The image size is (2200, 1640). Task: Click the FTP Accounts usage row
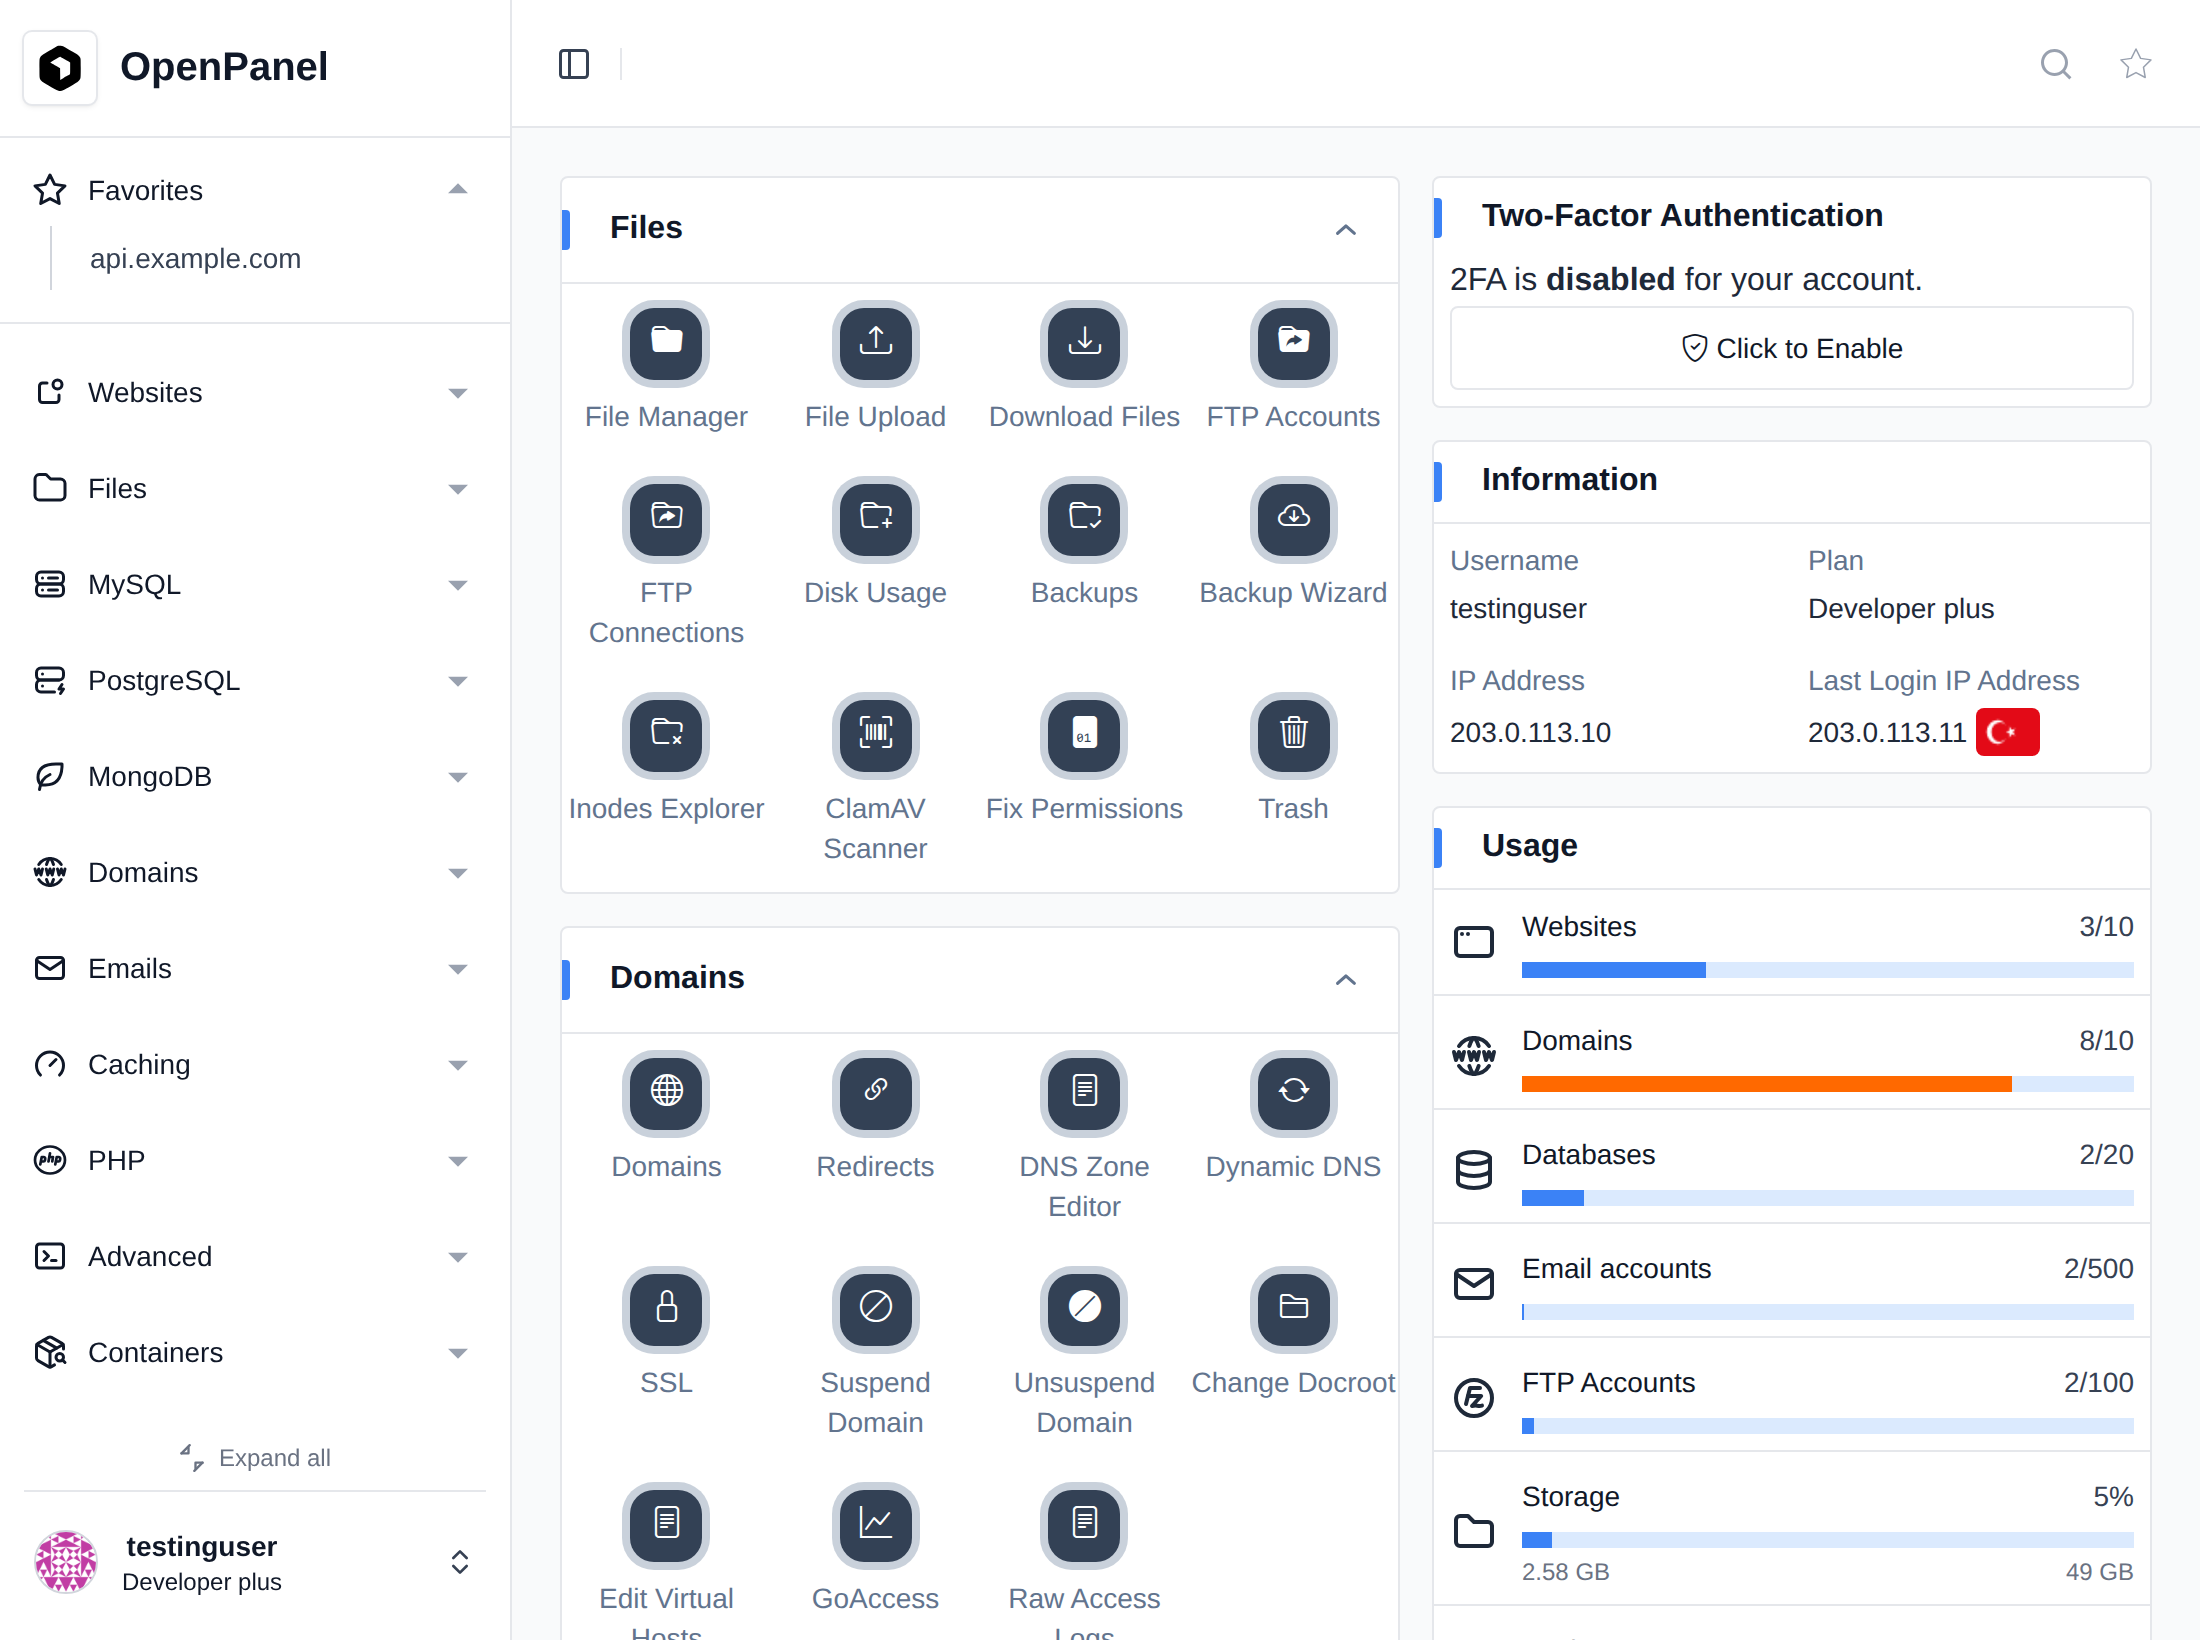[x=1791, y=1395]
